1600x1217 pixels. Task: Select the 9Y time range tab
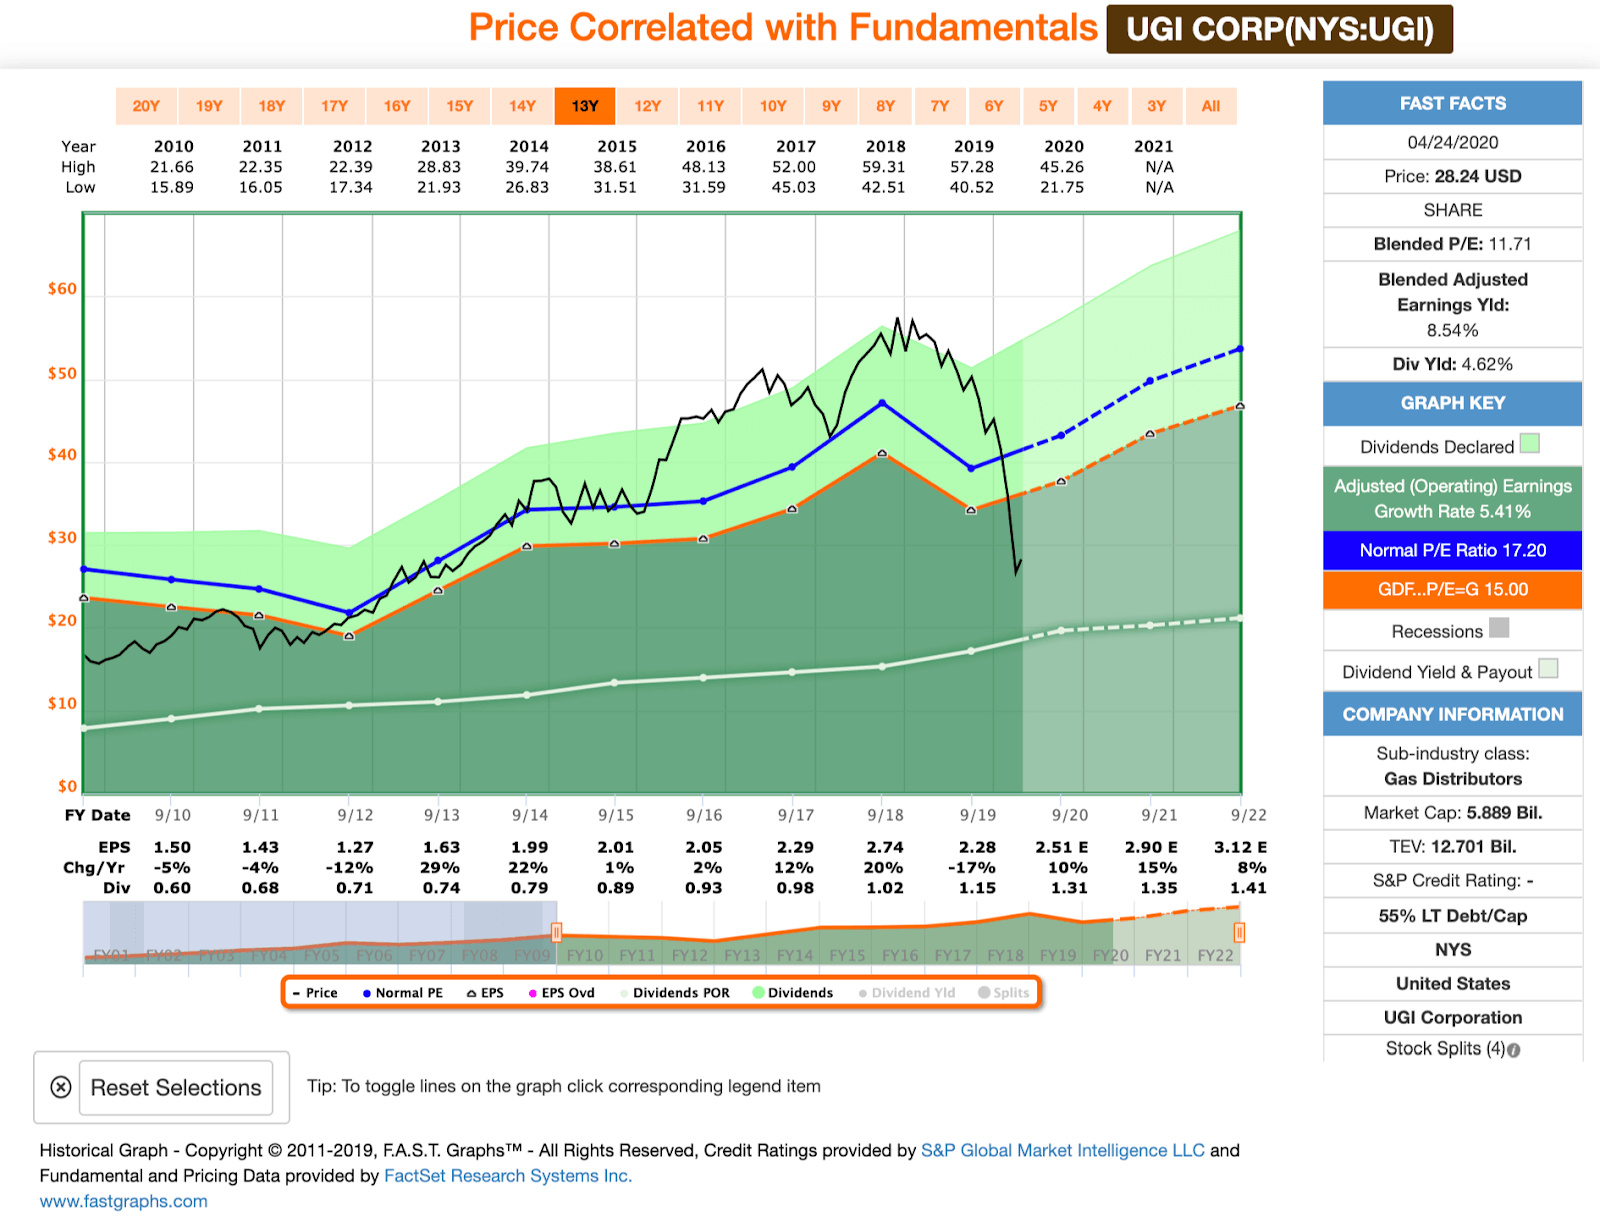(x=831, y=106)
